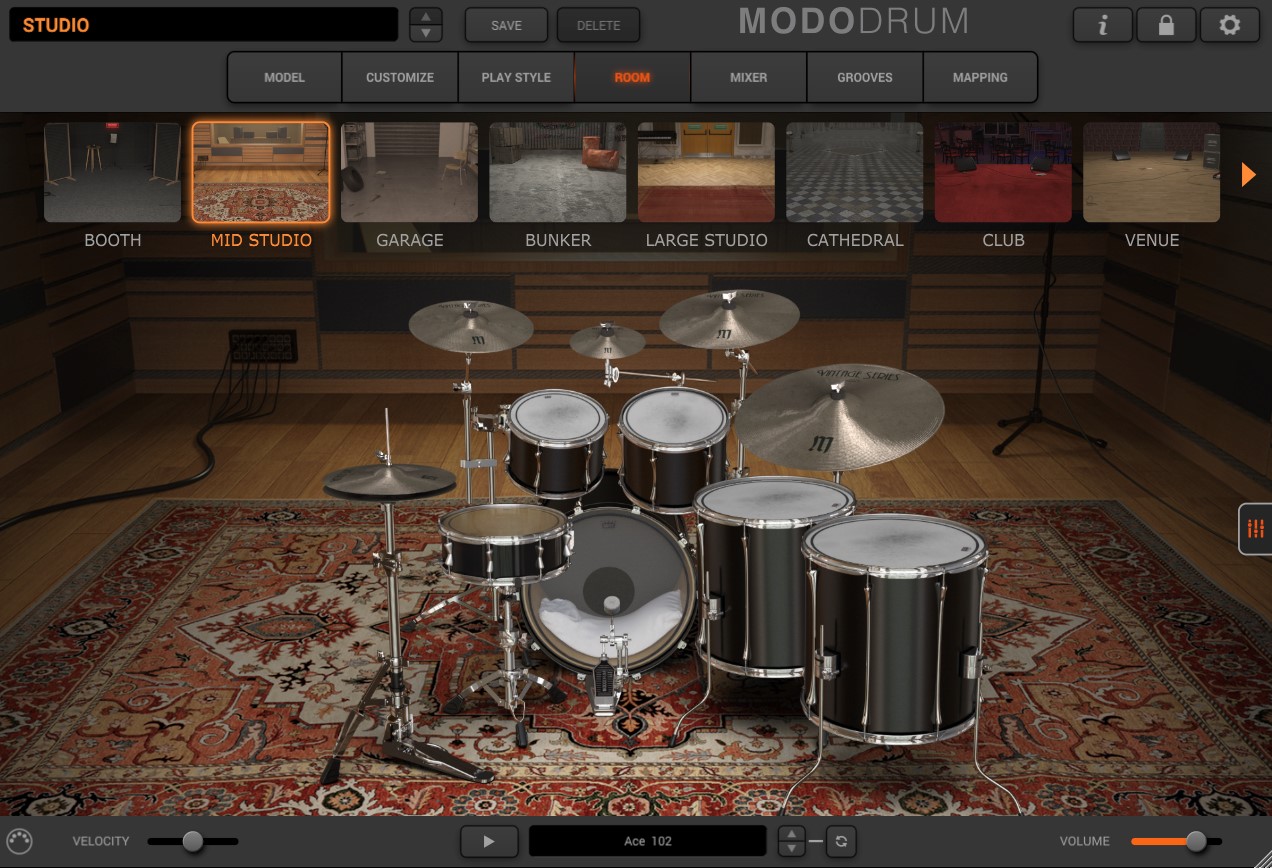
Task: Open the side mixer faders panel
Action: pos(1255,529)
